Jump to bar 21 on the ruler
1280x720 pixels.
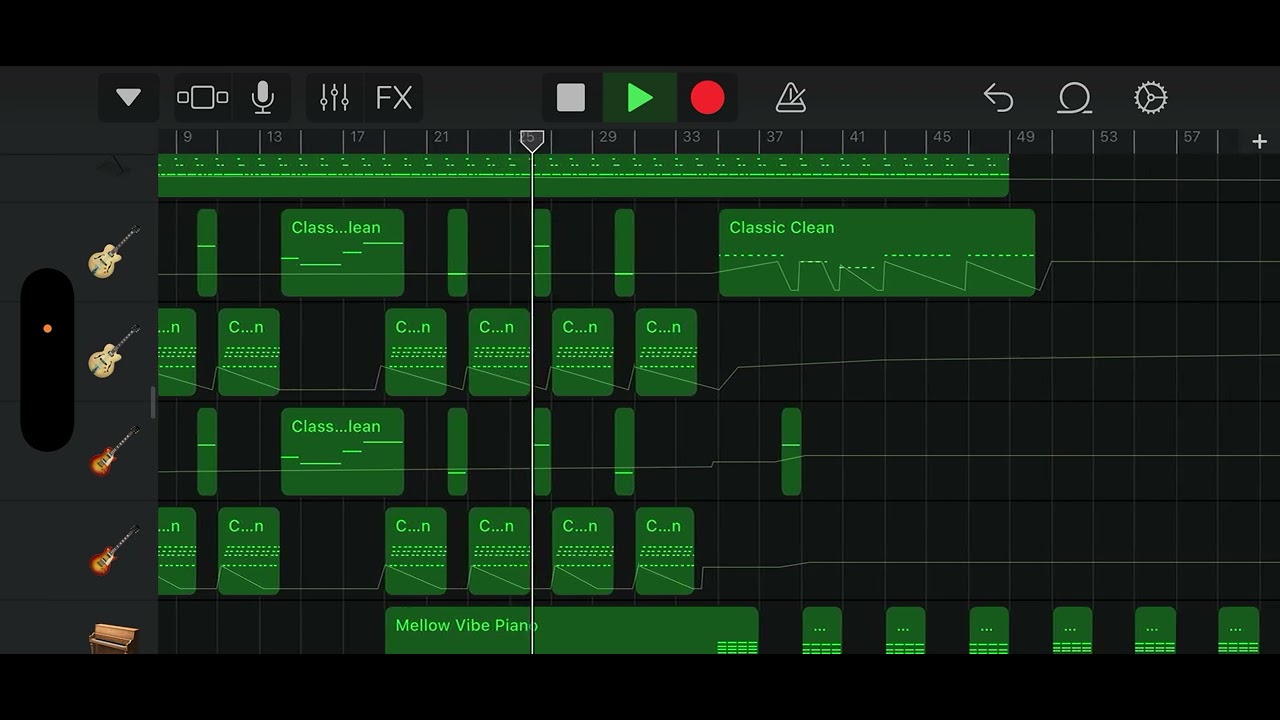(441, 137)
